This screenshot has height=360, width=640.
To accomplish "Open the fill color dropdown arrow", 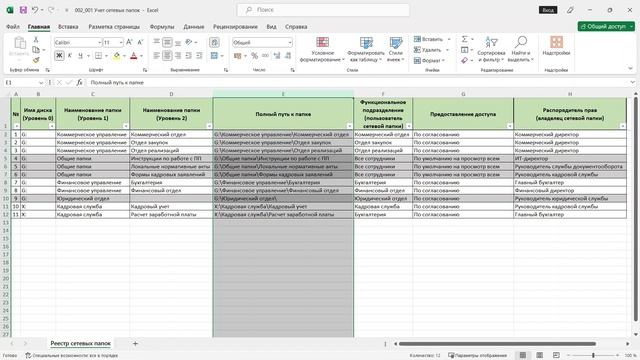I will [124, 56].
